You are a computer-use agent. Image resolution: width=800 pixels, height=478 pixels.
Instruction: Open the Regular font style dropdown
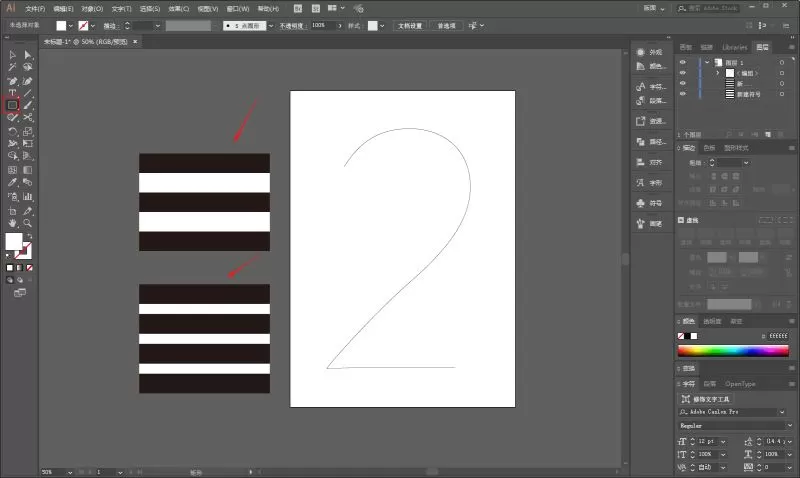(790, 425)
